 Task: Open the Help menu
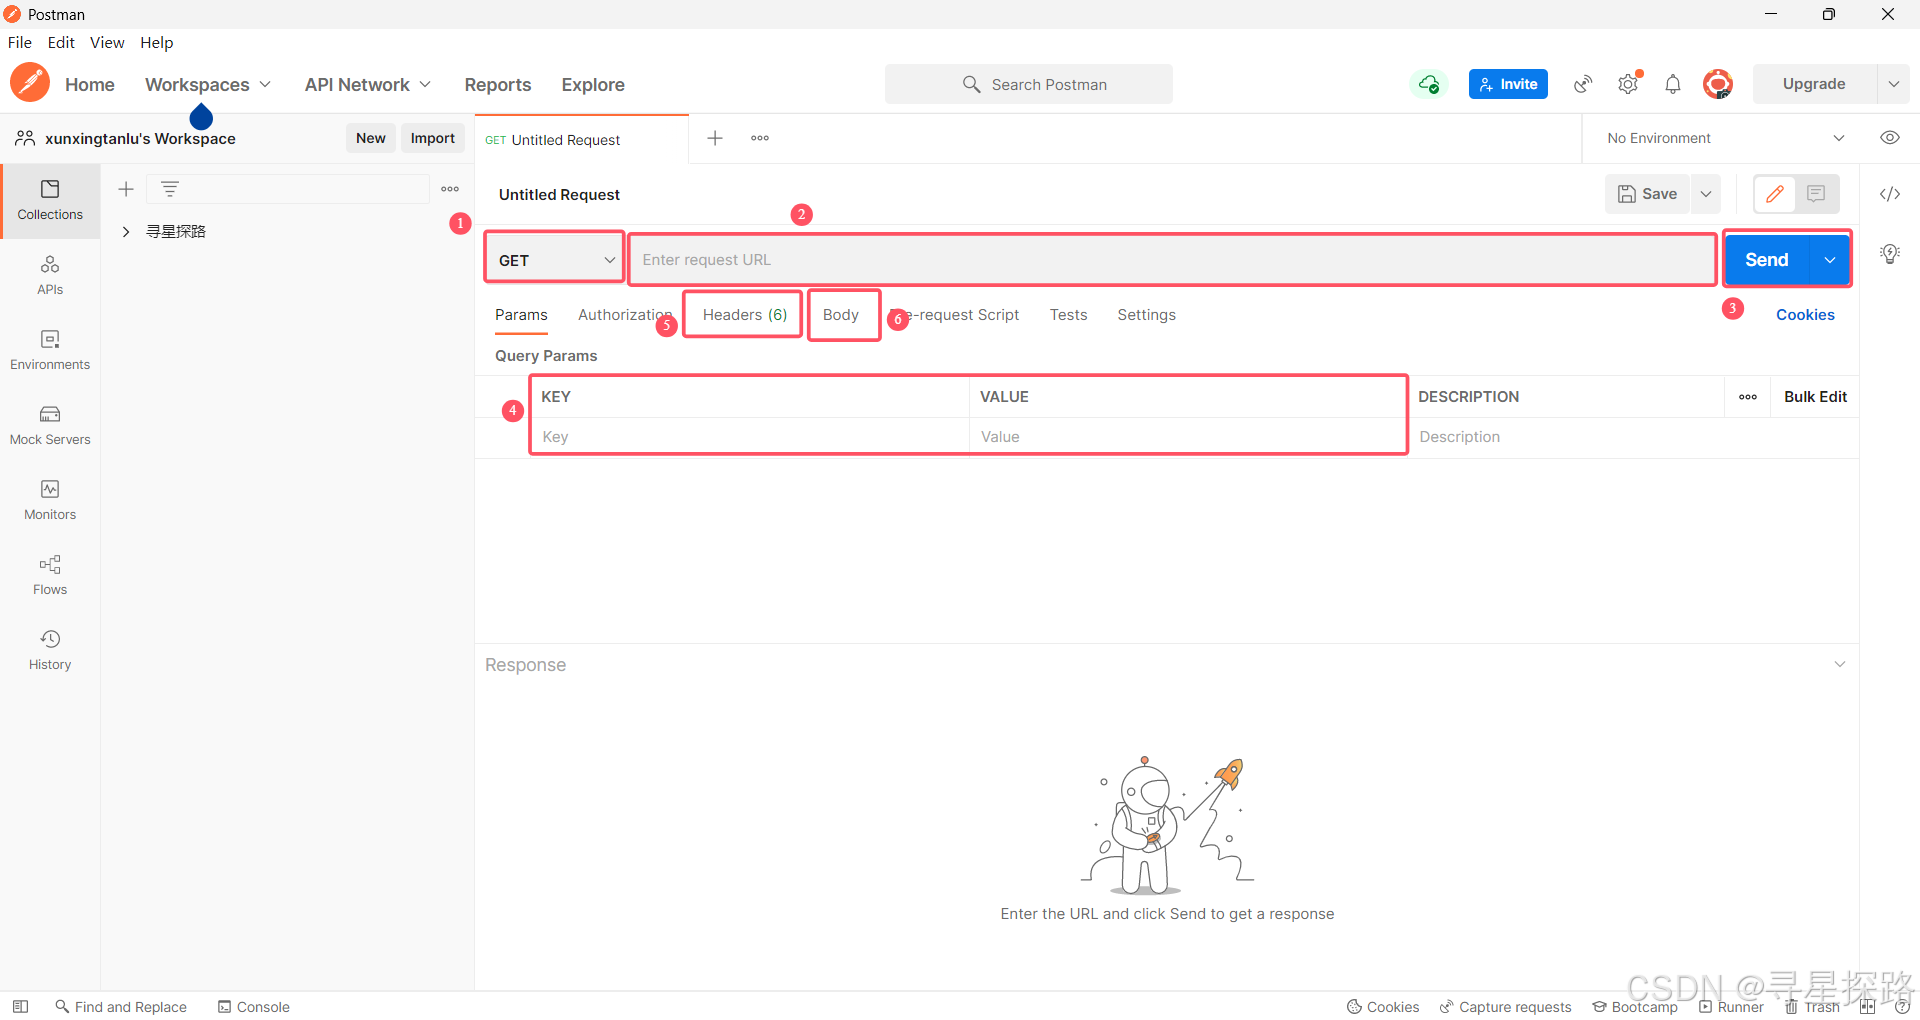(157, 42)
